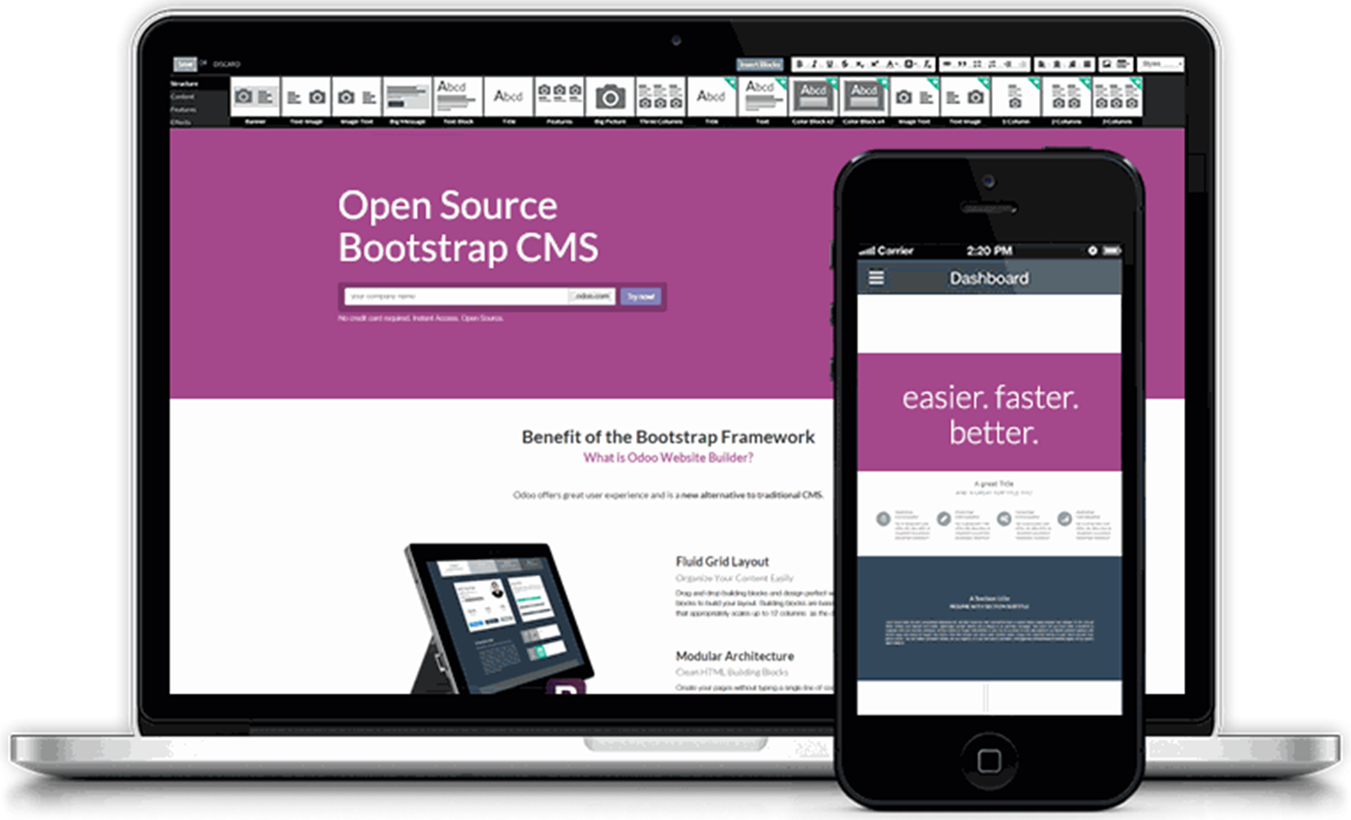1351x820 pixels.
Task: Click the tablet product image
Action: pyautogui.click(x=498, y=618)
